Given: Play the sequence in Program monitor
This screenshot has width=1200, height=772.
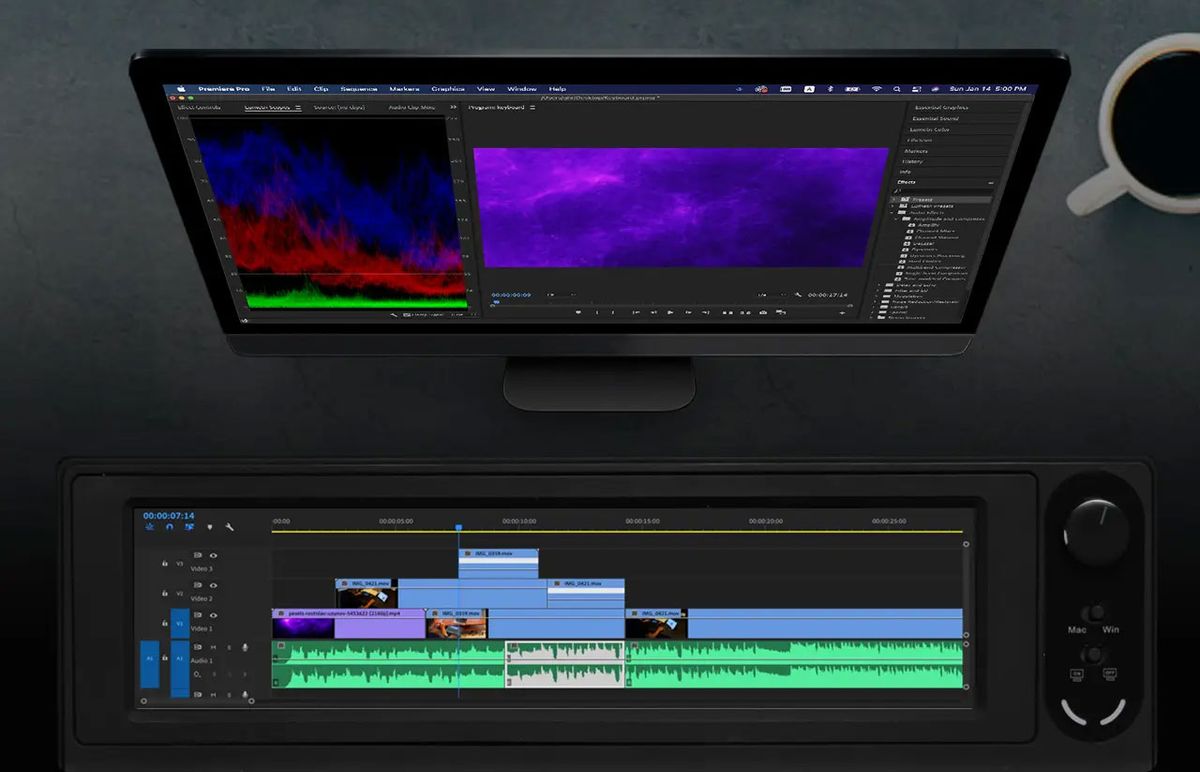Looking at the screenshot, I should click(x=671, y=312).
